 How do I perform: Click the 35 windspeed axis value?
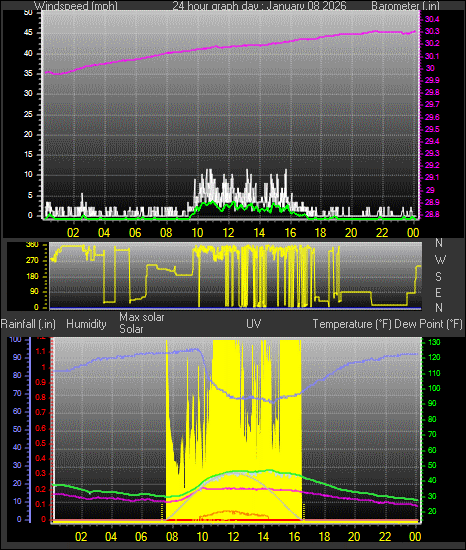pos(28,73)
